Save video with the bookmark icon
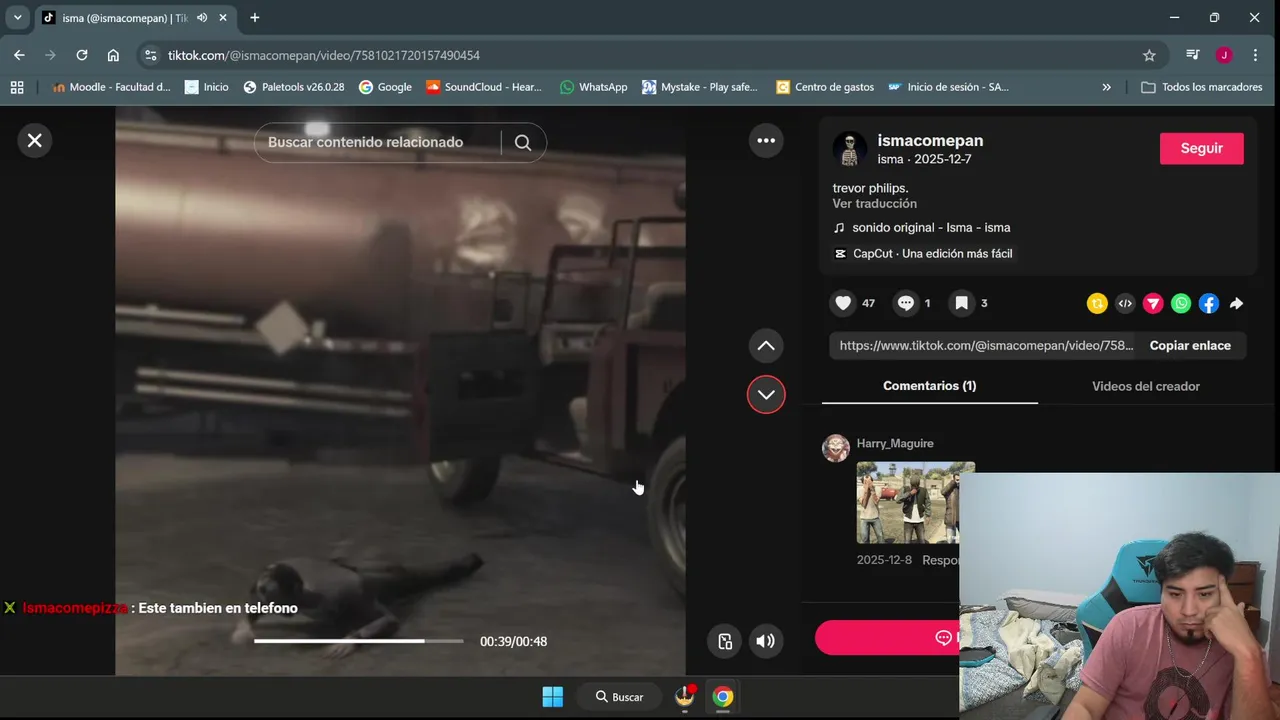Image resolution: width=1280 pixels, height=720 pixels. (961, 303)
